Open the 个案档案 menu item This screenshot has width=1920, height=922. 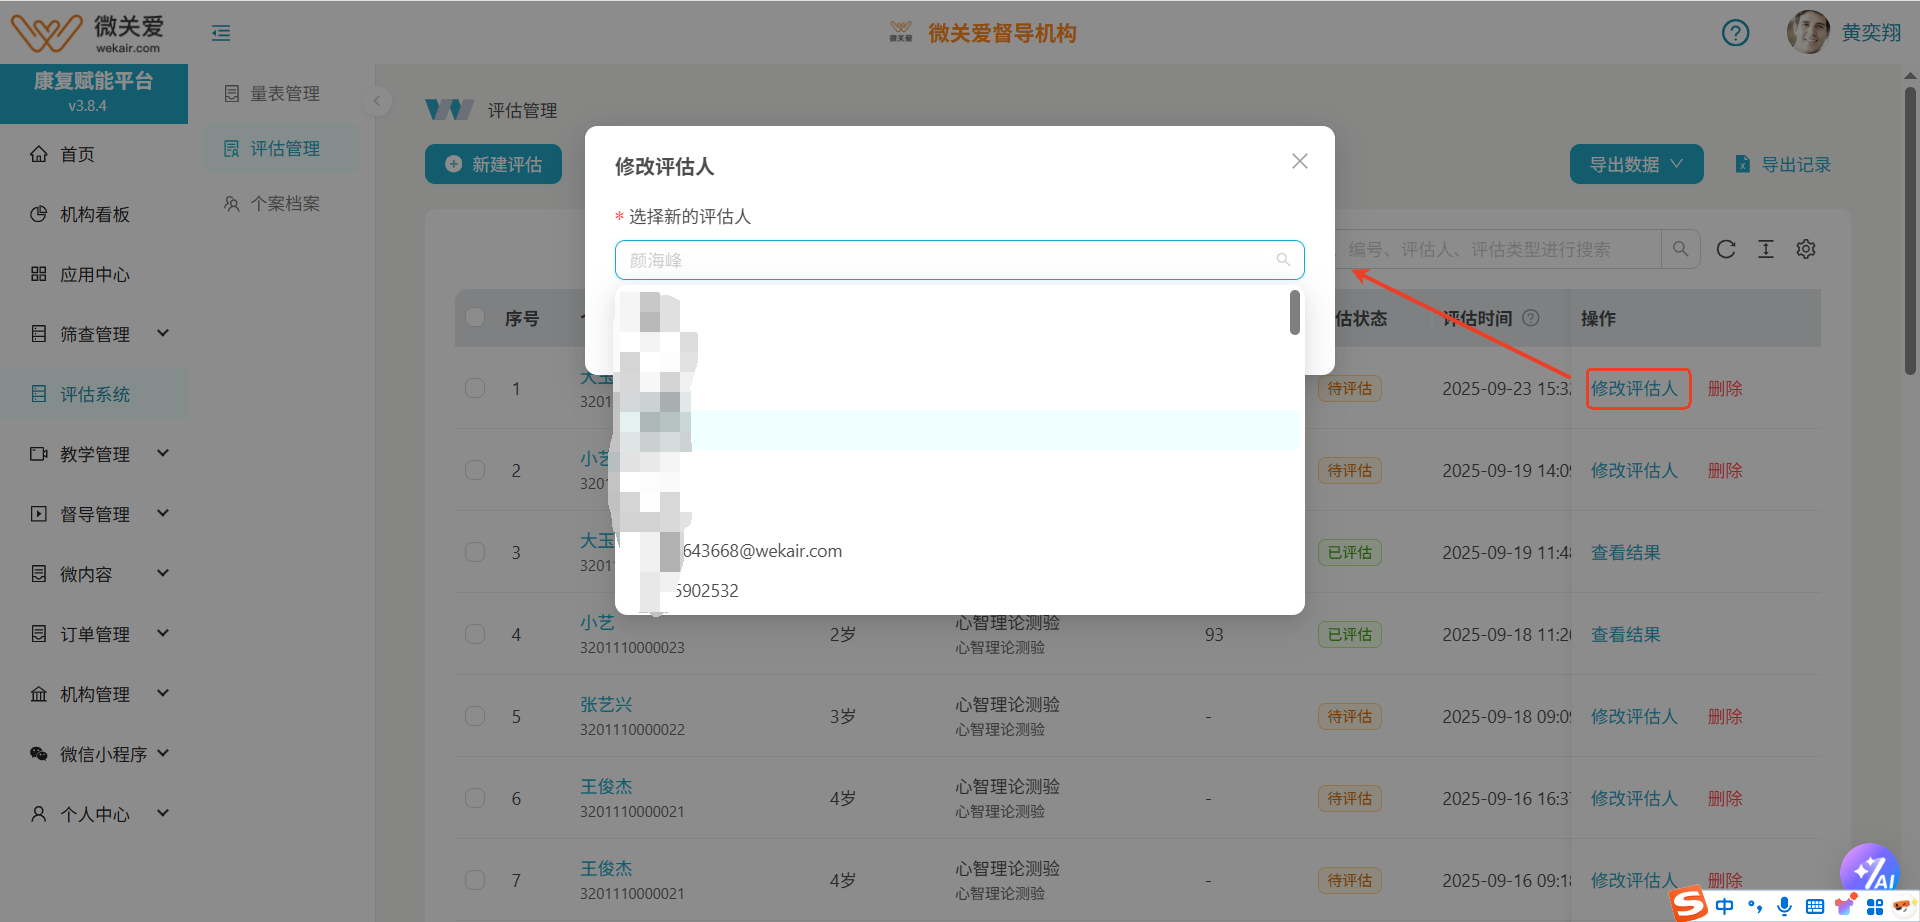point(283,203)
